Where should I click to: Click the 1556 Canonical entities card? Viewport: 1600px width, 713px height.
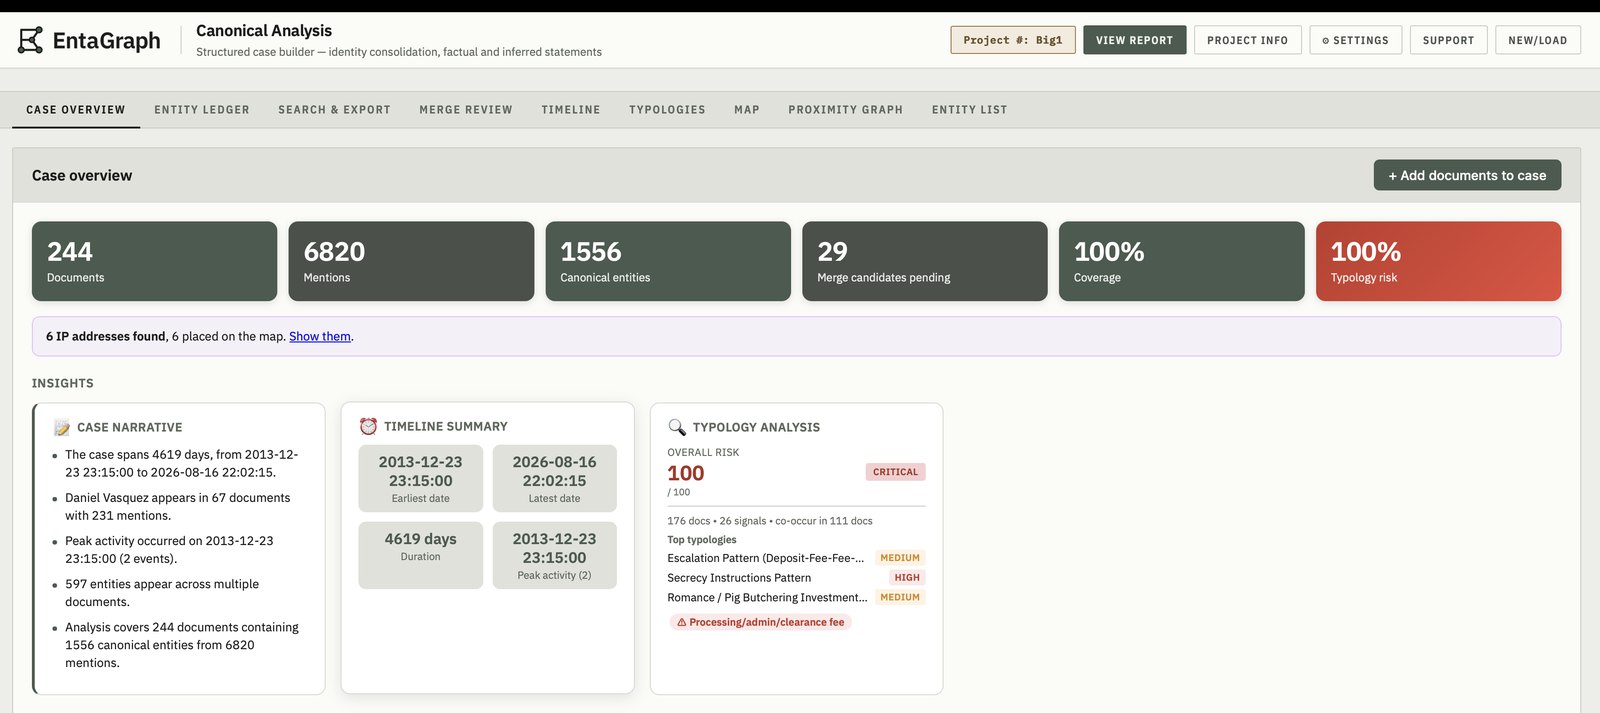click(668, 261)
